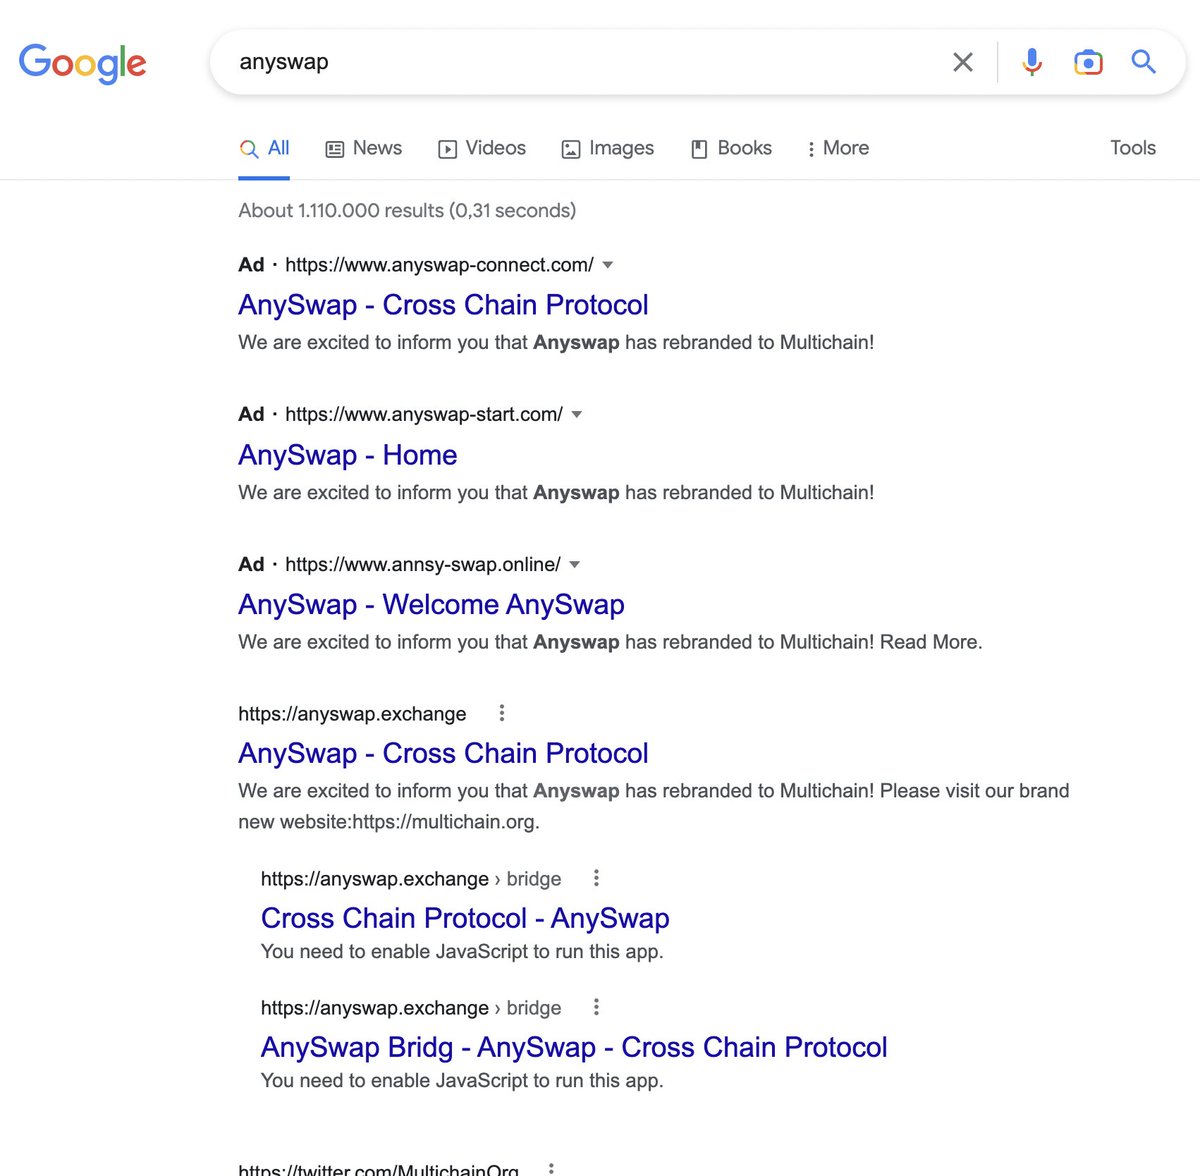Clear the search box with X icon

click(x=963, y=62)
